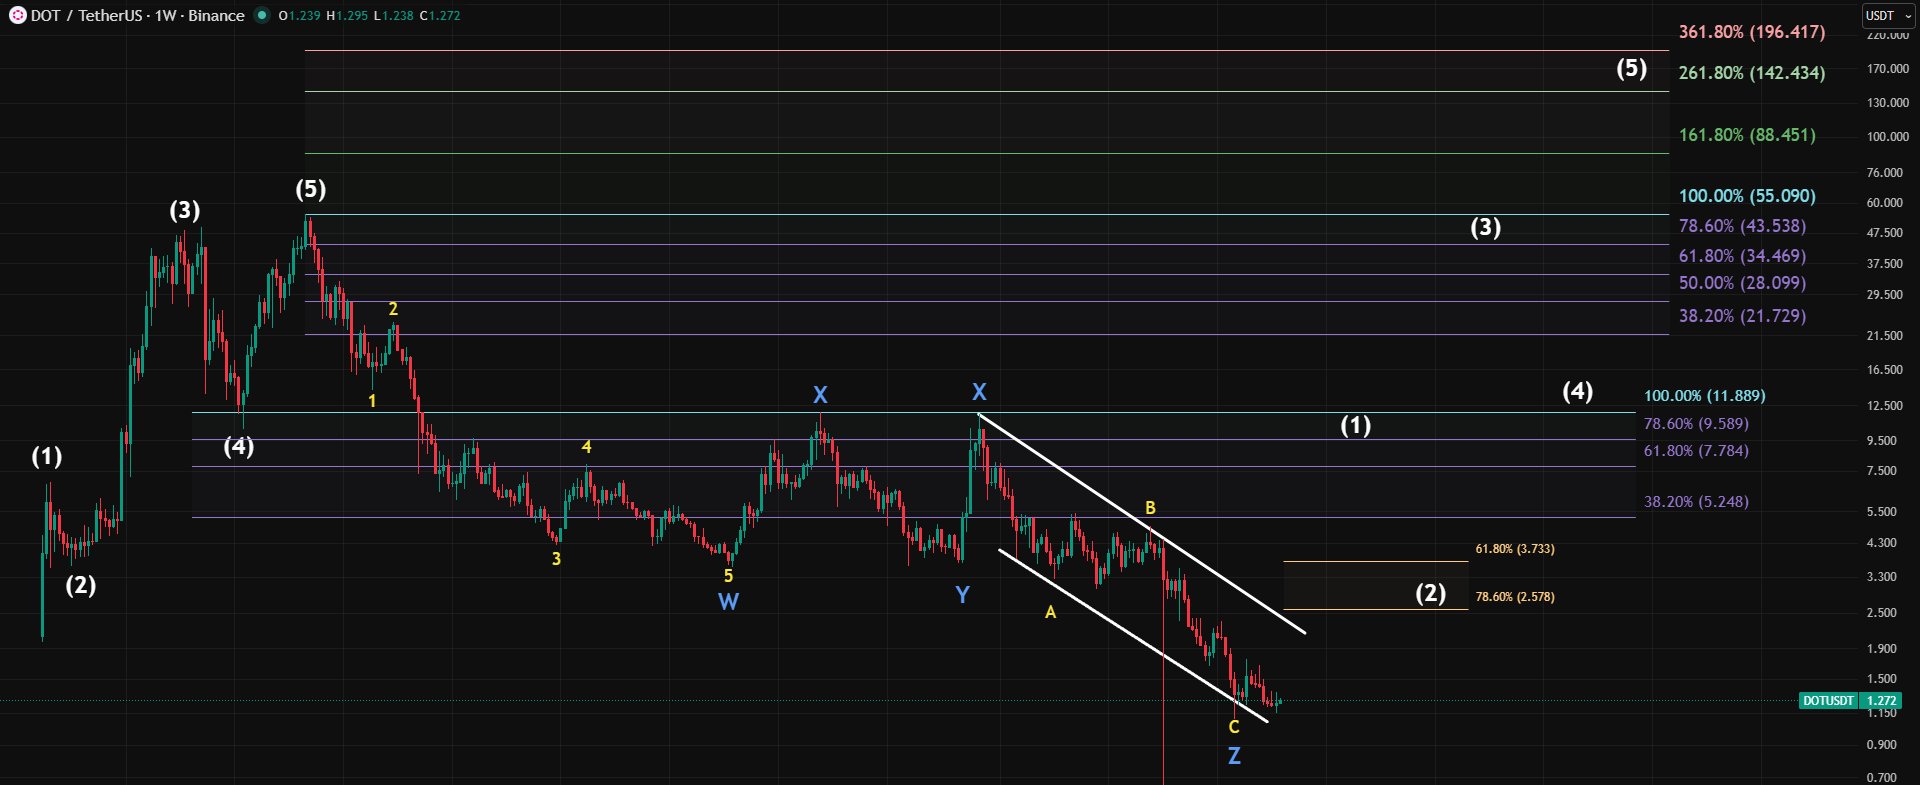Viewport: 1920px width, 785px height.
Task: Select the 61.80% (34.469) Fibonacci label
Action: tap(1742, 256)
